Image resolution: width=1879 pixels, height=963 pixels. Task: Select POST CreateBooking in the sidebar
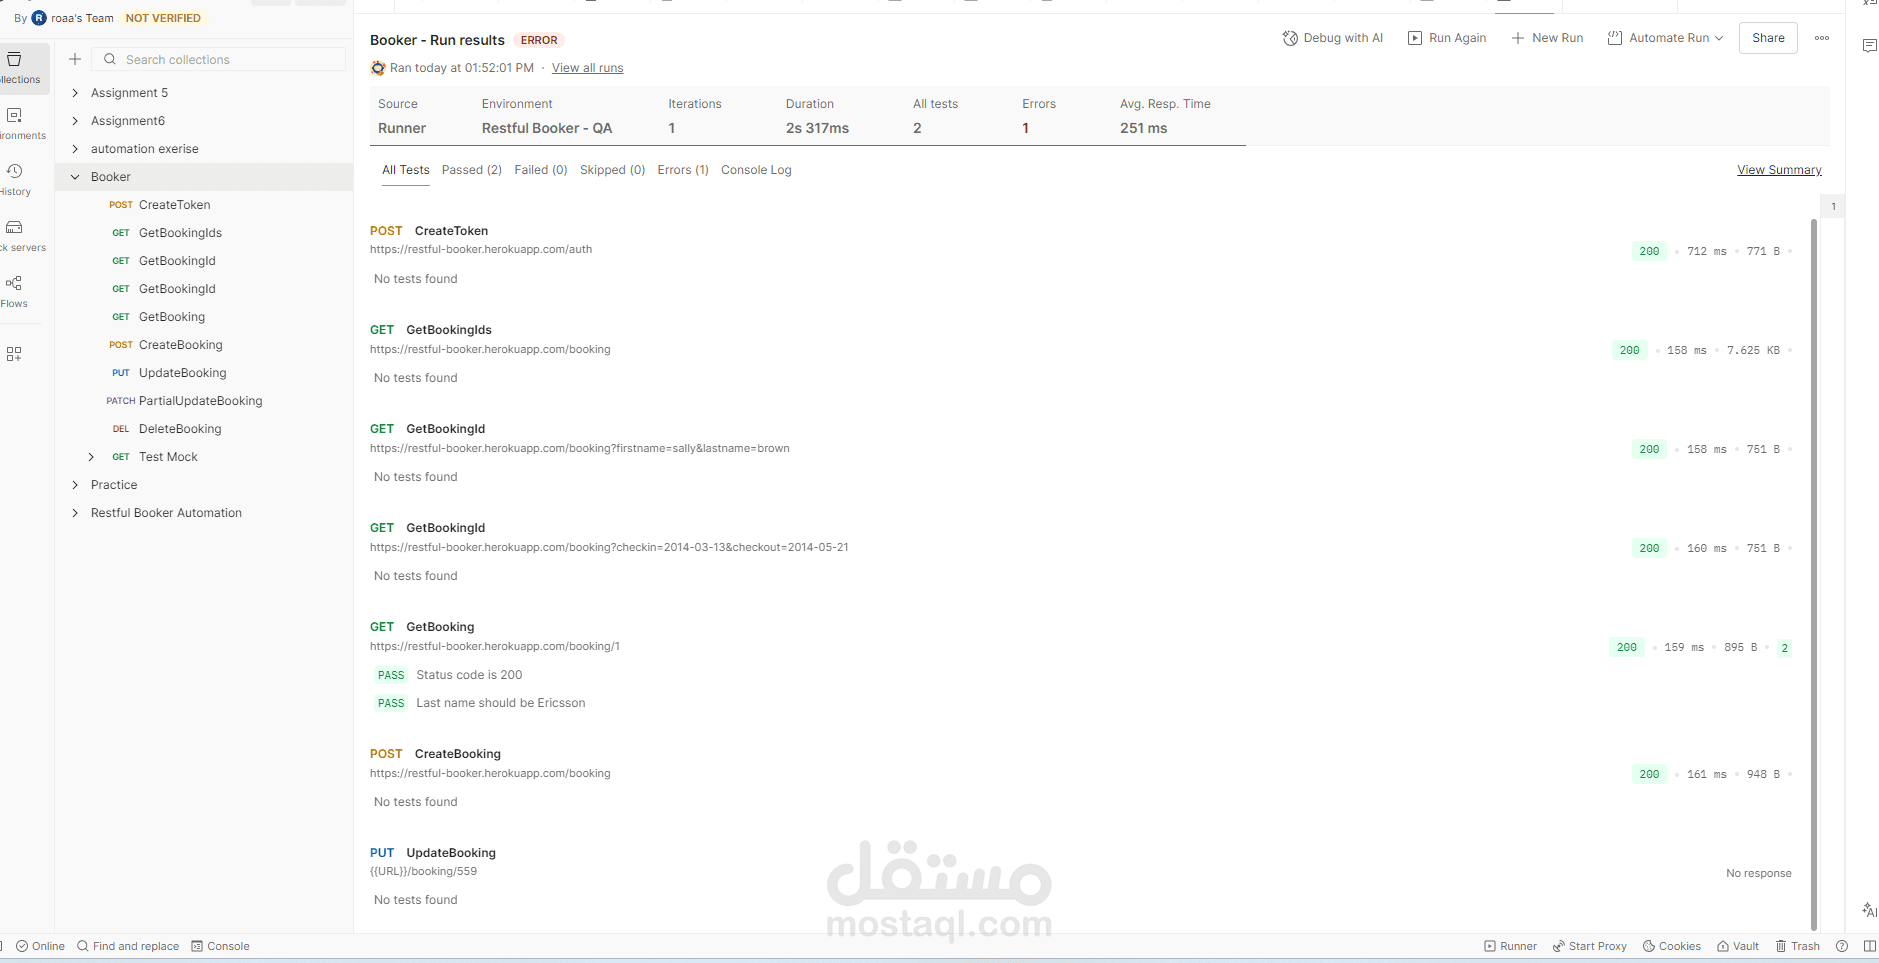[x=204, y=345]
